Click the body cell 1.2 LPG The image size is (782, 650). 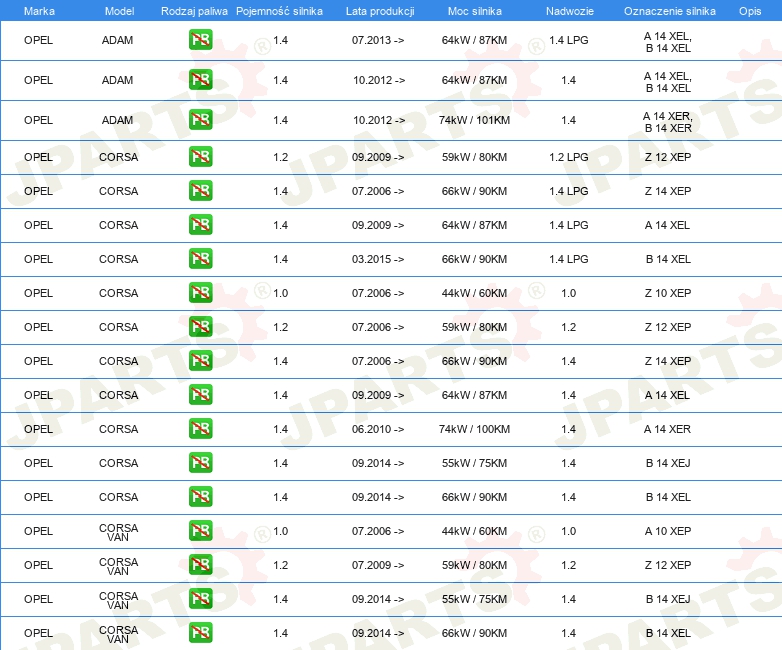point(569,157)
